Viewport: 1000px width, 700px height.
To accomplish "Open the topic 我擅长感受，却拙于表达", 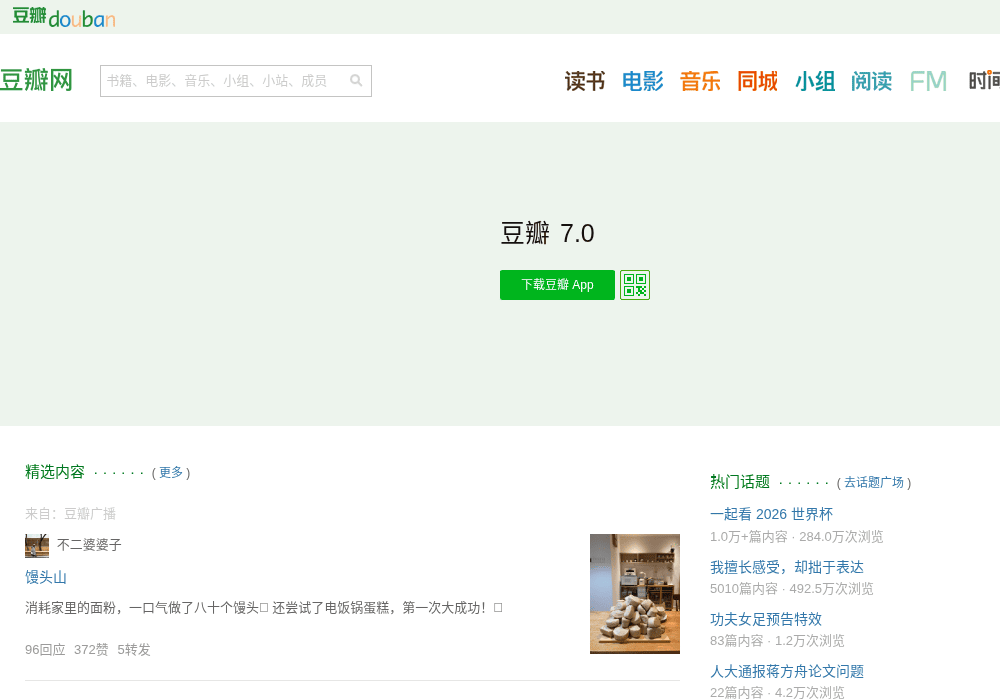I will point(787,567).
